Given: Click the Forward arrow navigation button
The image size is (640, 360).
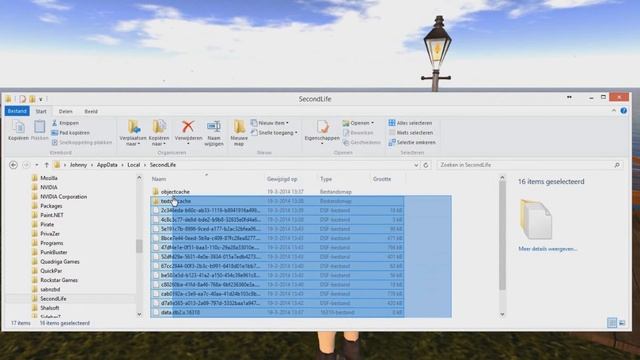Looking at the screenshot, I should coord(26,165).
